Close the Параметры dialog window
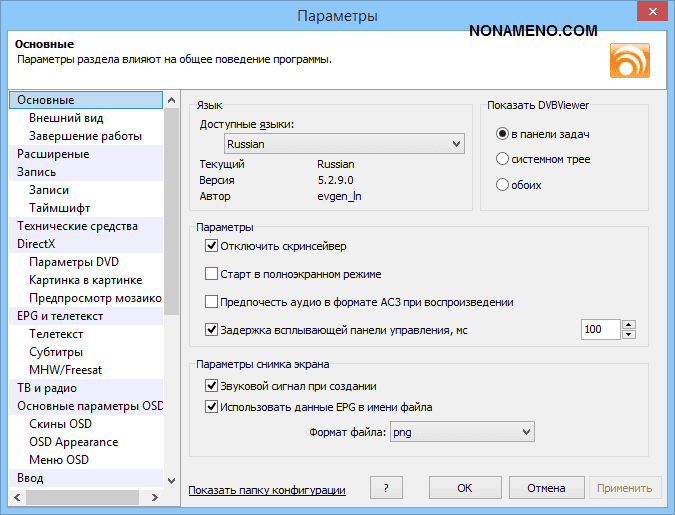Screen dimensions: 675x515 click(x=648, y=15)
